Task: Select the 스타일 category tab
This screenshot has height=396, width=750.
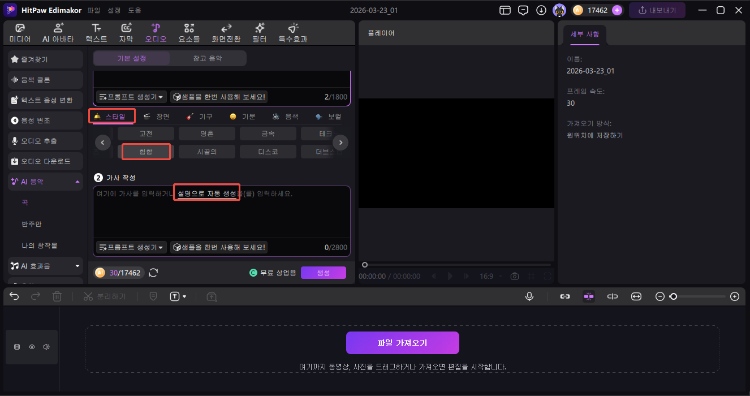Action: [111, 116]
